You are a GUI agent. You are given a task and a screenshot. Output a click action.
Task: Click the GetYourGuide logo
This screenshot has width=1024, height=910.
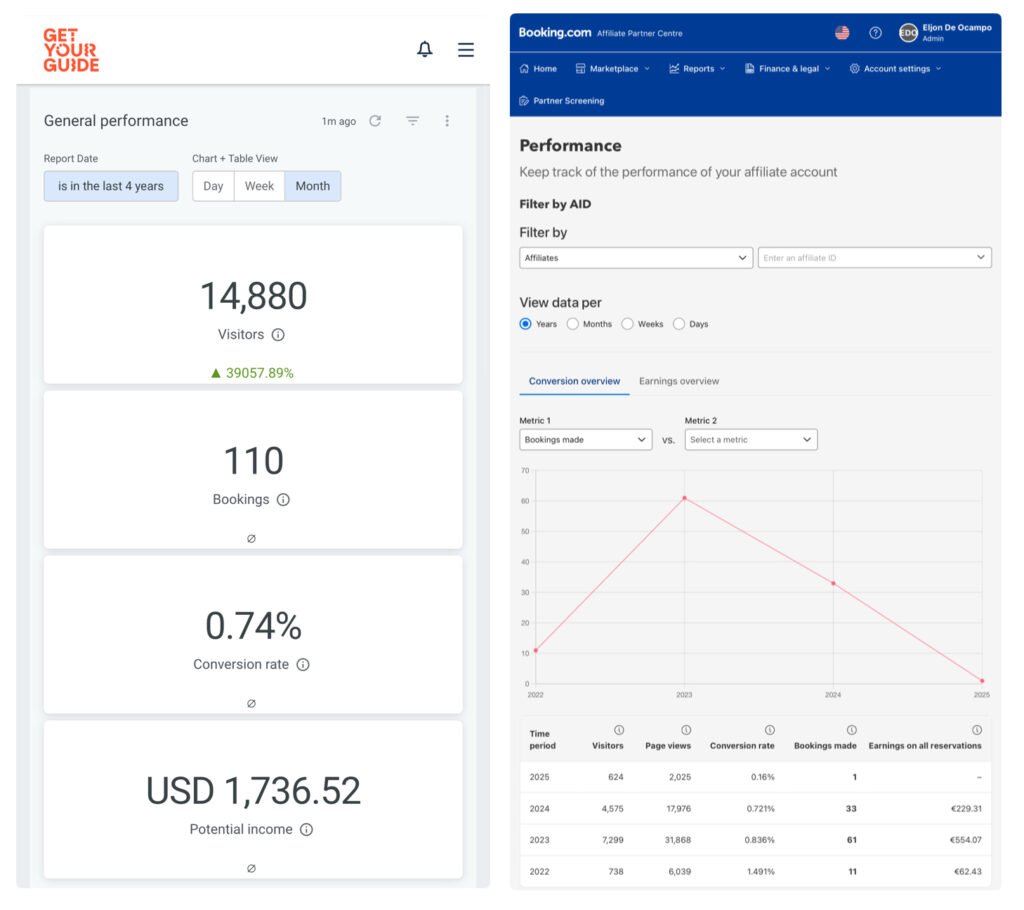coord(71,50)
